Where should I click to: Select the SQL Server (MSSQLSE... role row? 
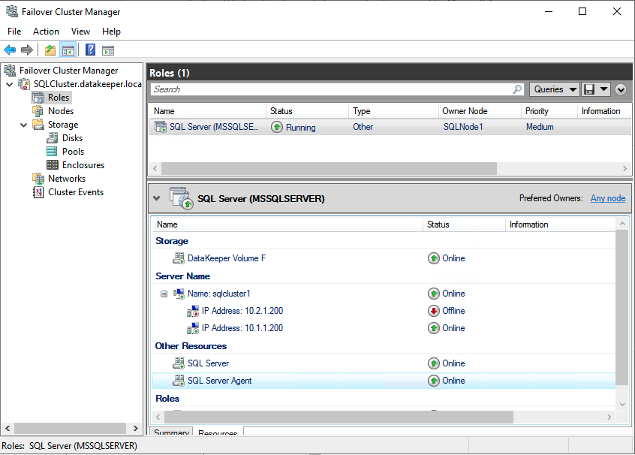click(x=389, y=127)
